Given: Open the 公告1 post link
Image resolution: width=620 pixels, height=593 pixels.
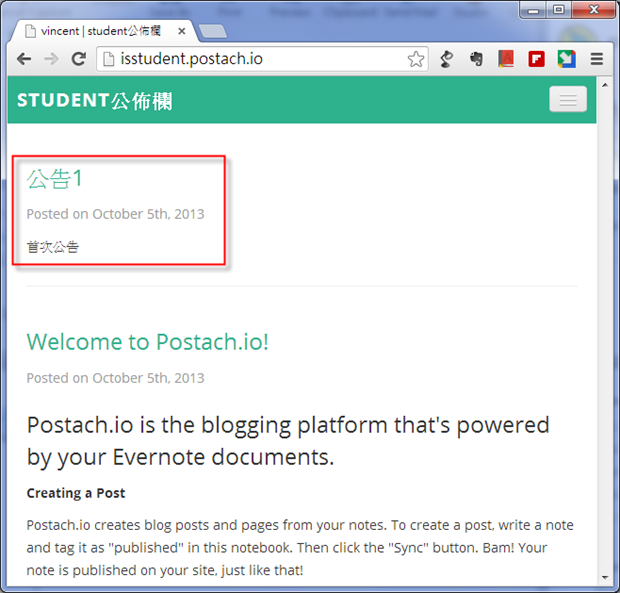Looking at the screenshot, I should point(55,179).
